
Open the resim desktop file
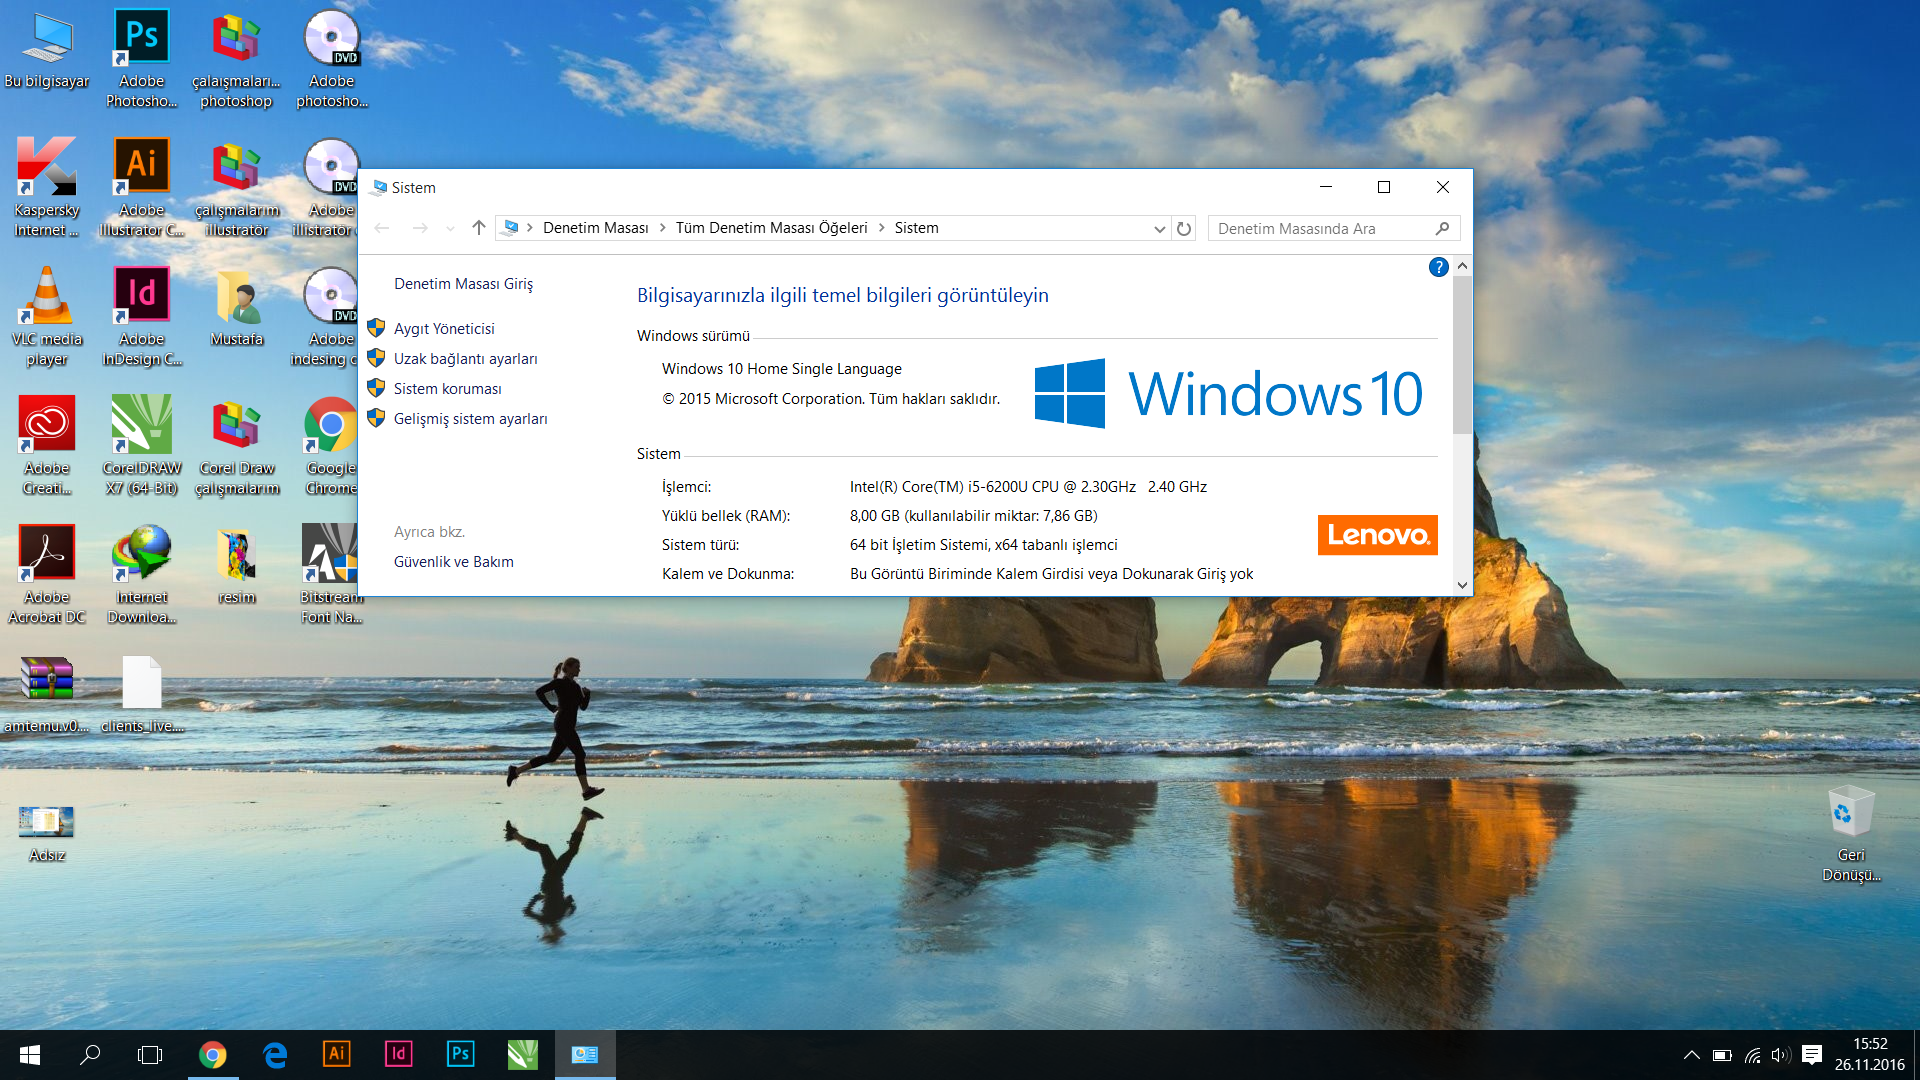pyautogui.click(x=236, y=565)
